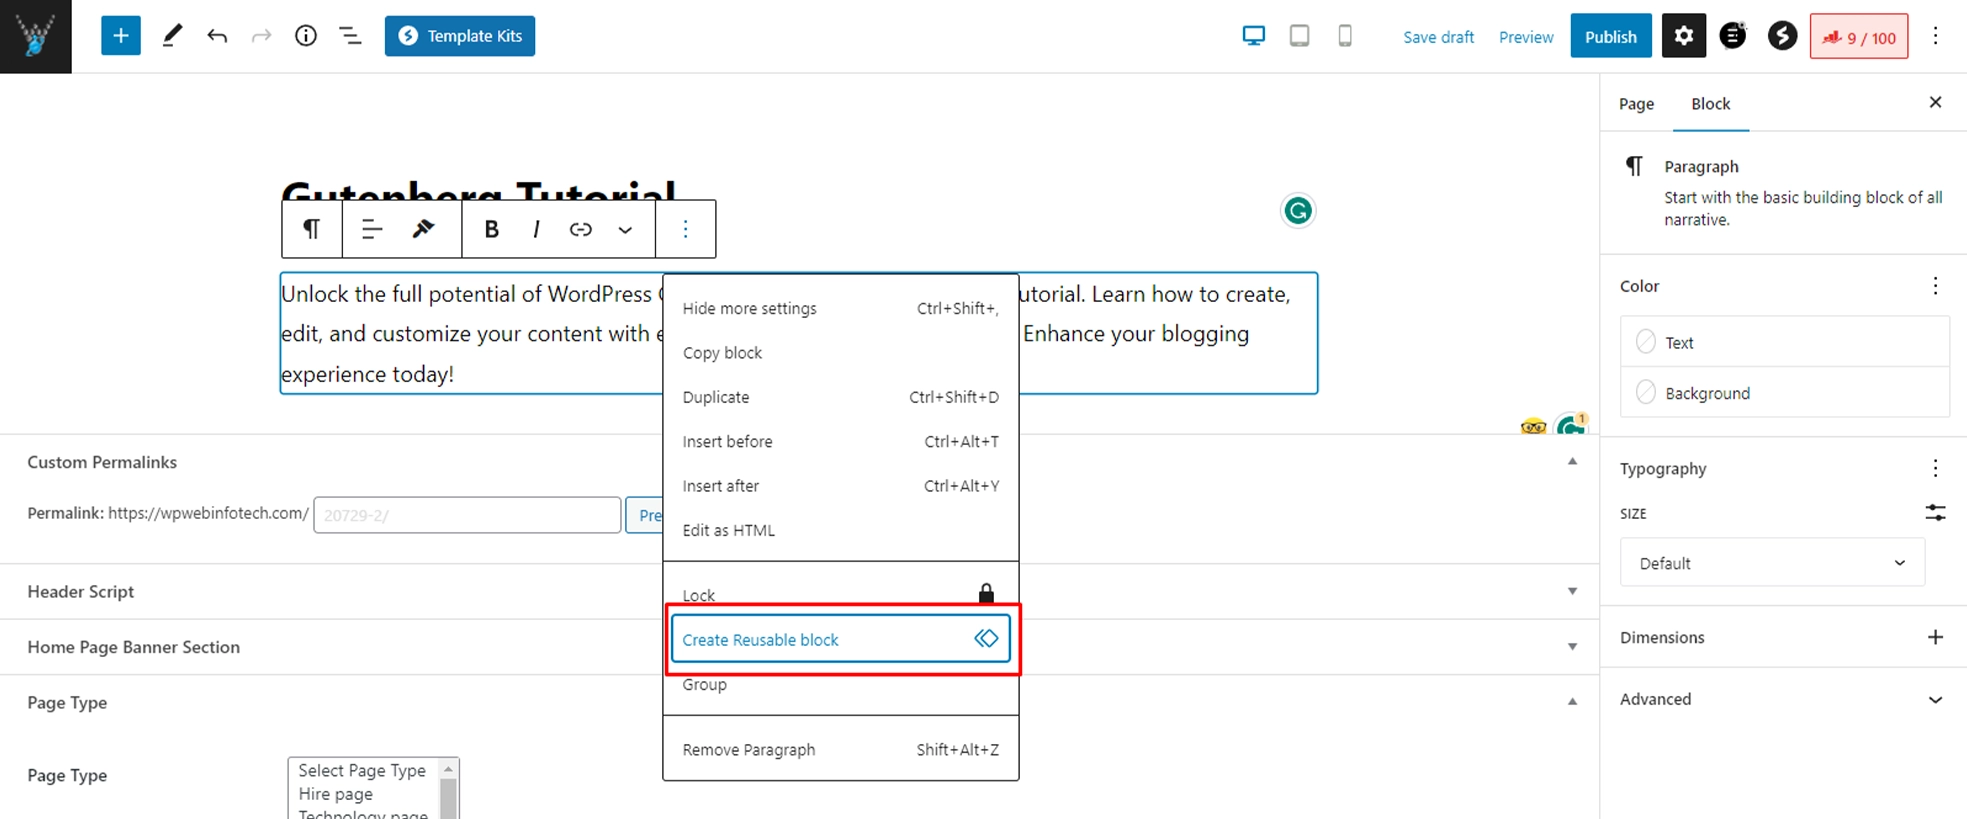Viewport: 1967px width, 819px height.
Task: Open the lightning bolt plugin icon
Action: point(1782,36)
